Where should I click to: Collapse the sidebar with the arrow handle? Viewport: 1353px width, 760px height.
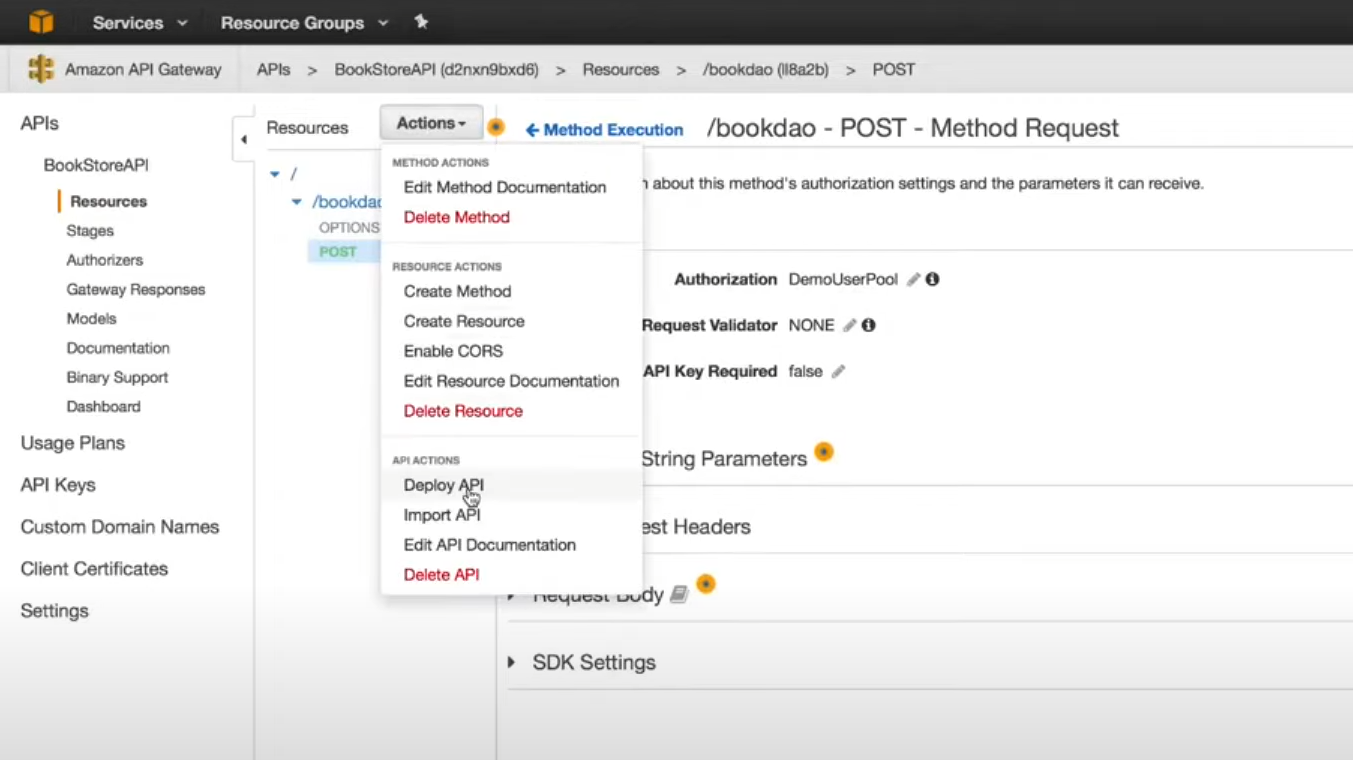pos(243,140)
